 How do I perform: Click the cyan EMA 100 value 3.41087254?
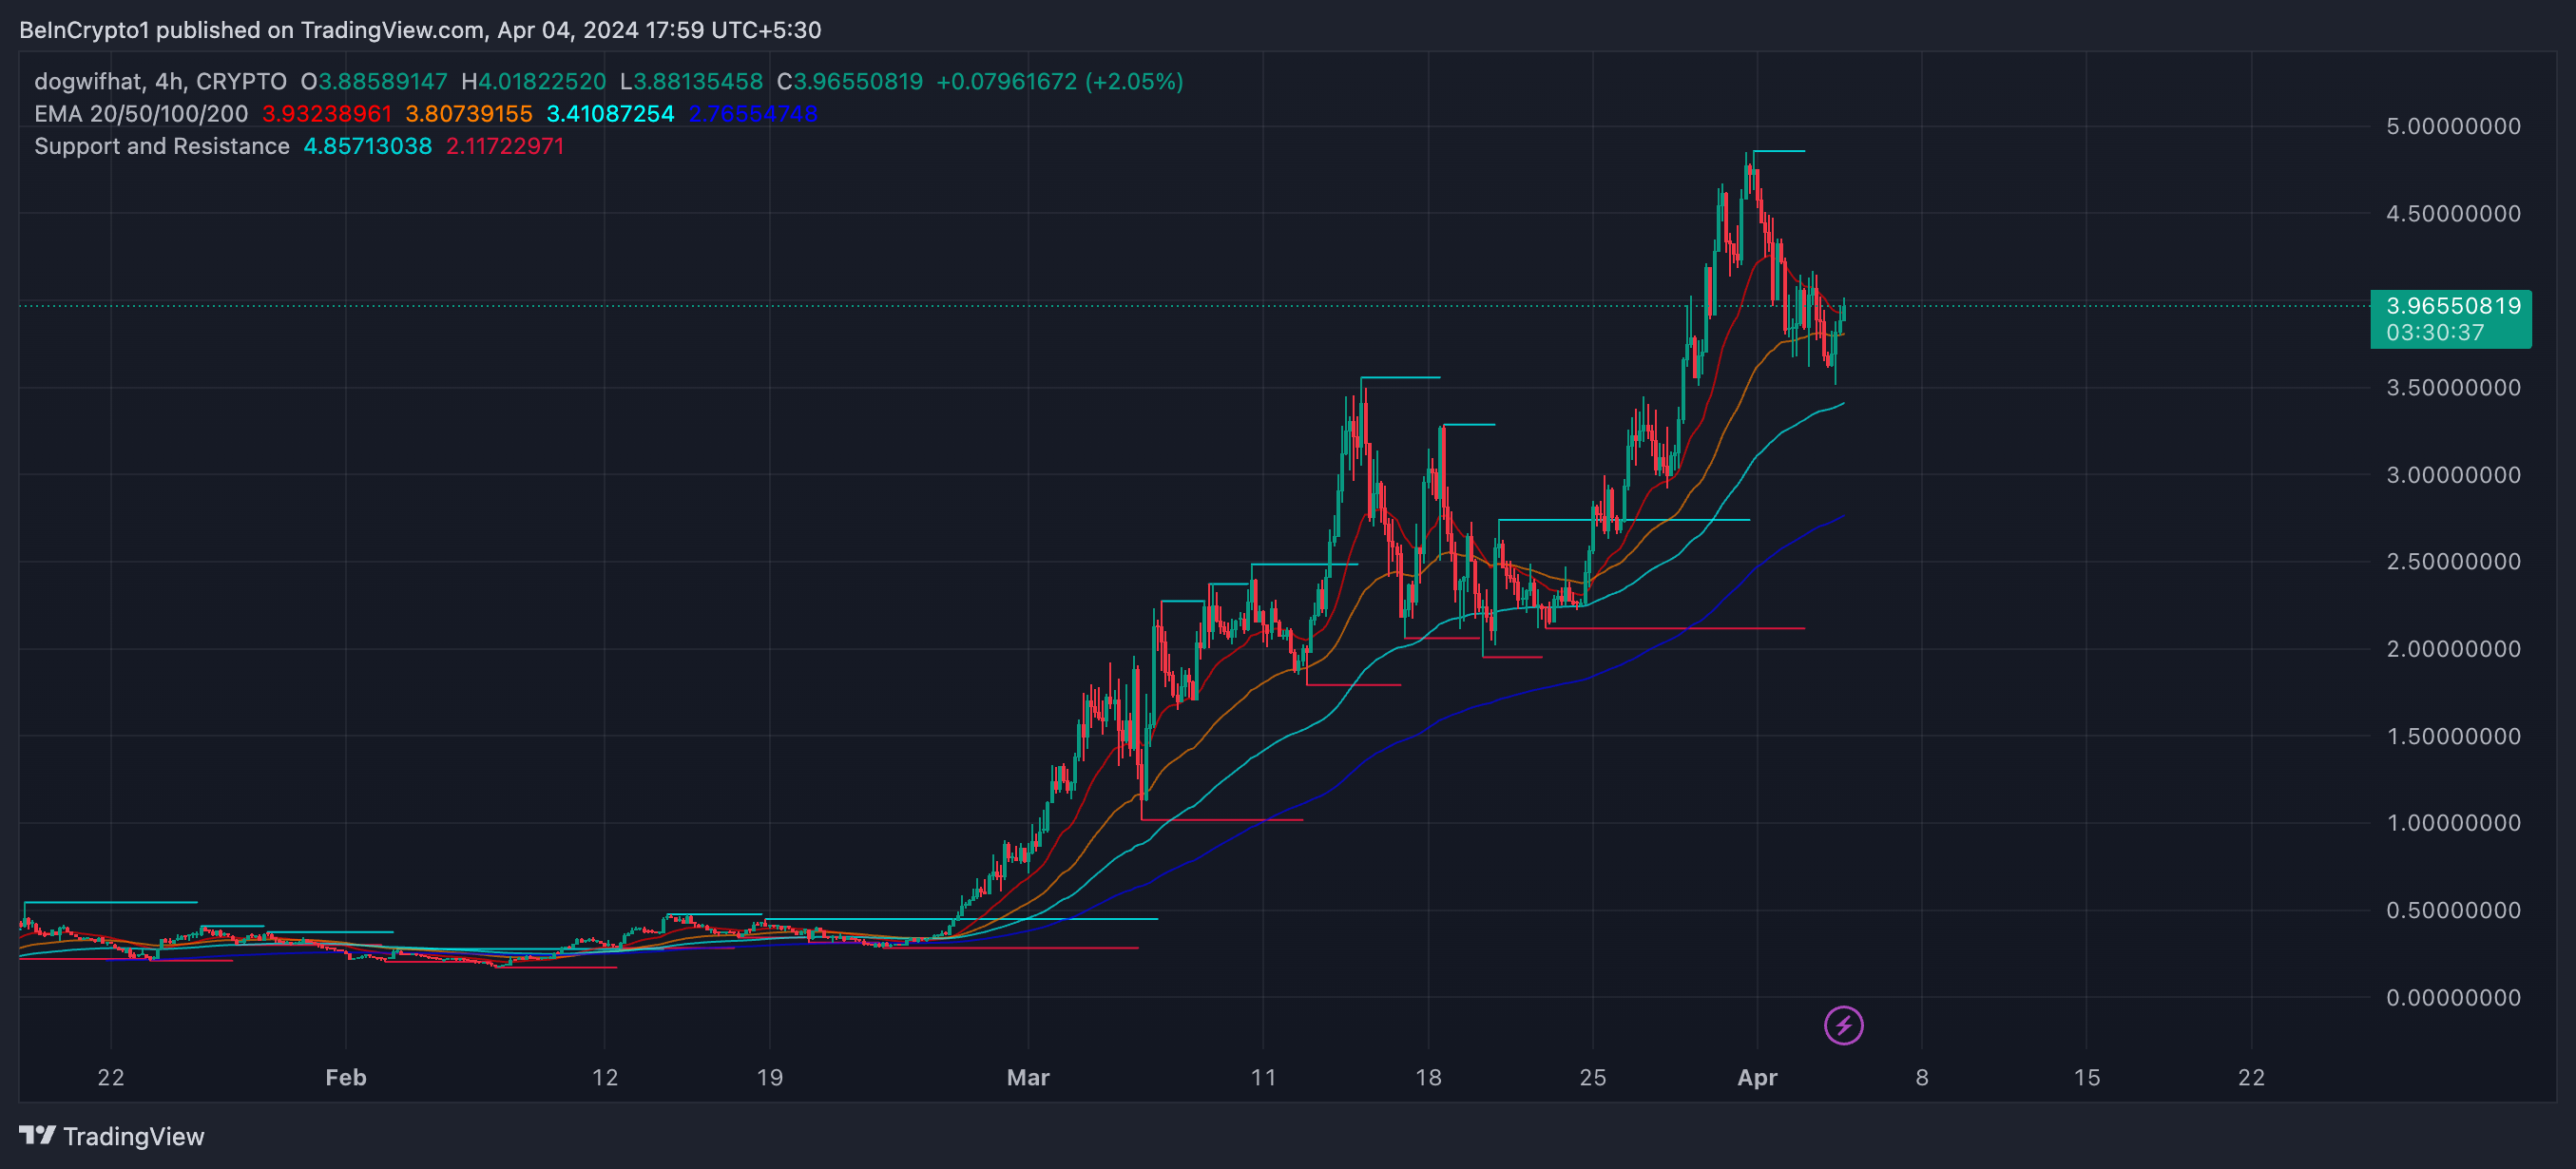[610, 114]
